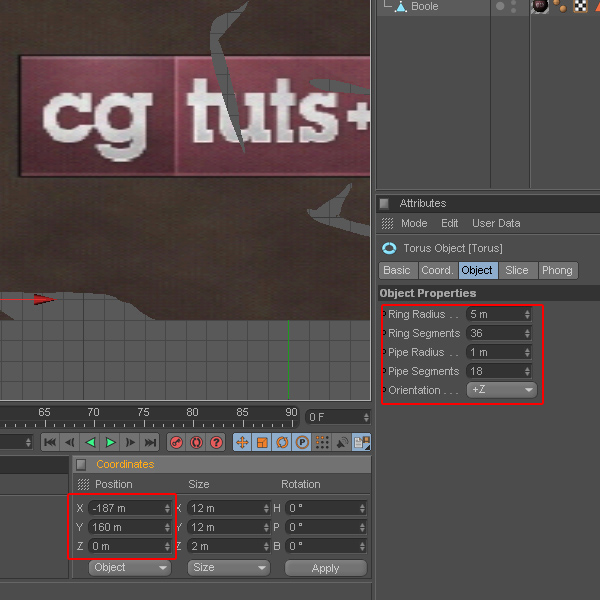Open the playback options icon at toolbar end

pyautogui.click(x=362, y=443)
